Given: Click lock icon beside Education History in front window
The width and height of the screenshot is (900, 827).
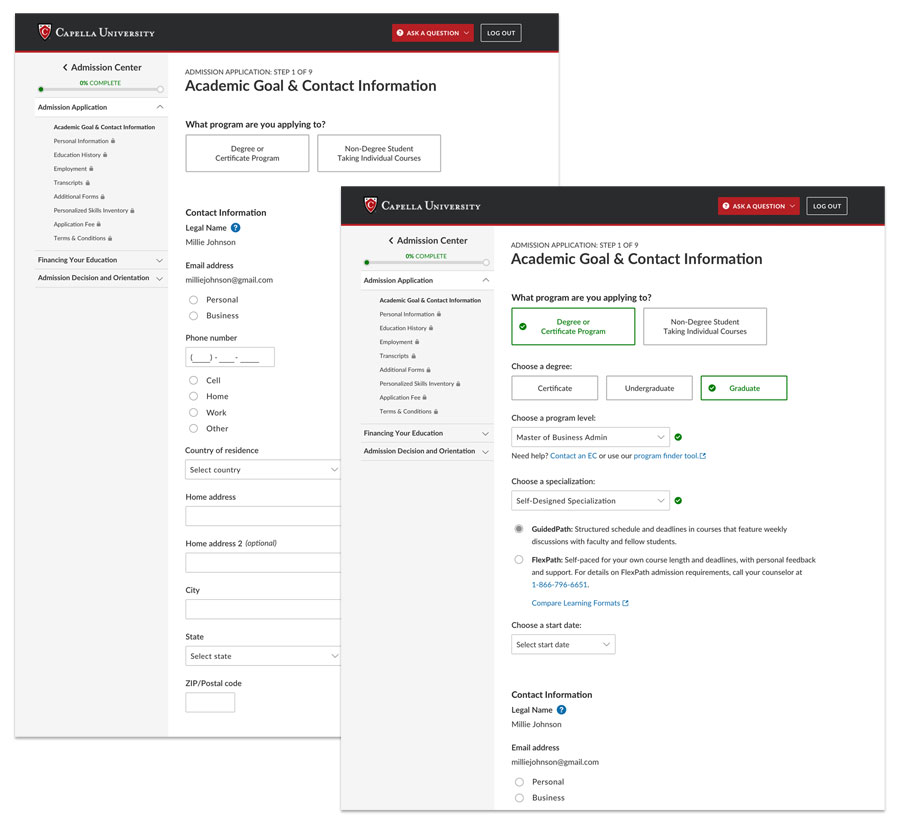Looking at the screenshot, I should [431, 328].
